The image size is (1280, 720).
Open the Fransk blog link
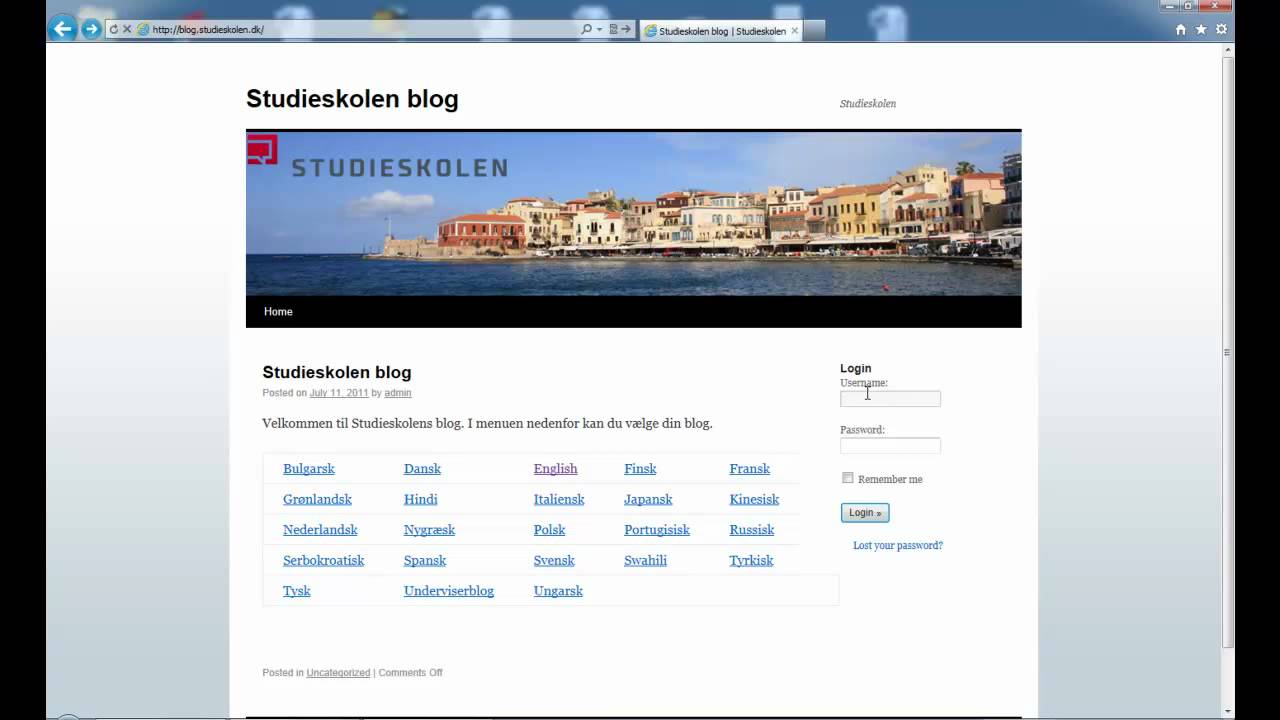pyautogui.click(x=749, y=469)
